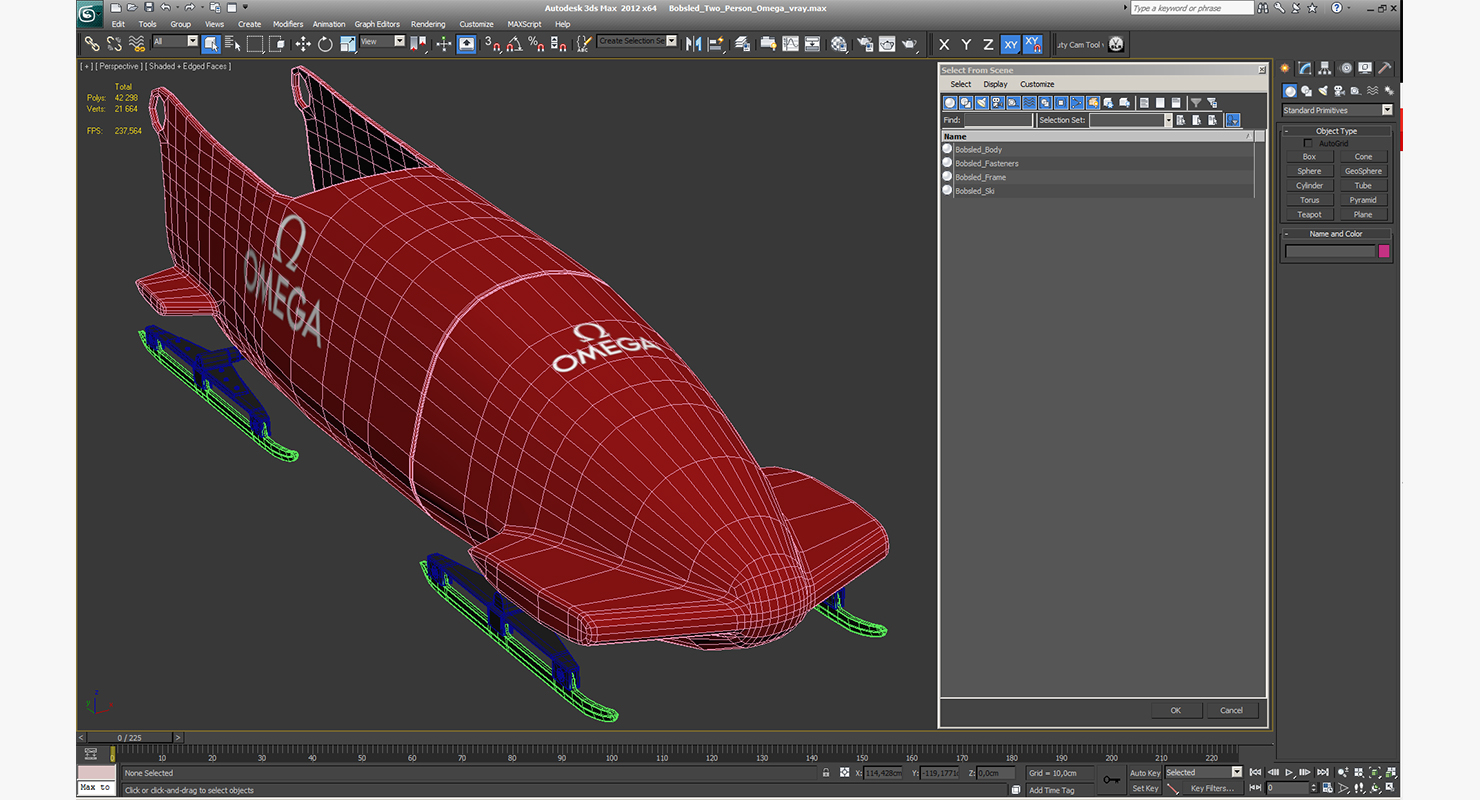Open the Hierarchy command panel tab

pyautogui.click(x=1325, y=68)
